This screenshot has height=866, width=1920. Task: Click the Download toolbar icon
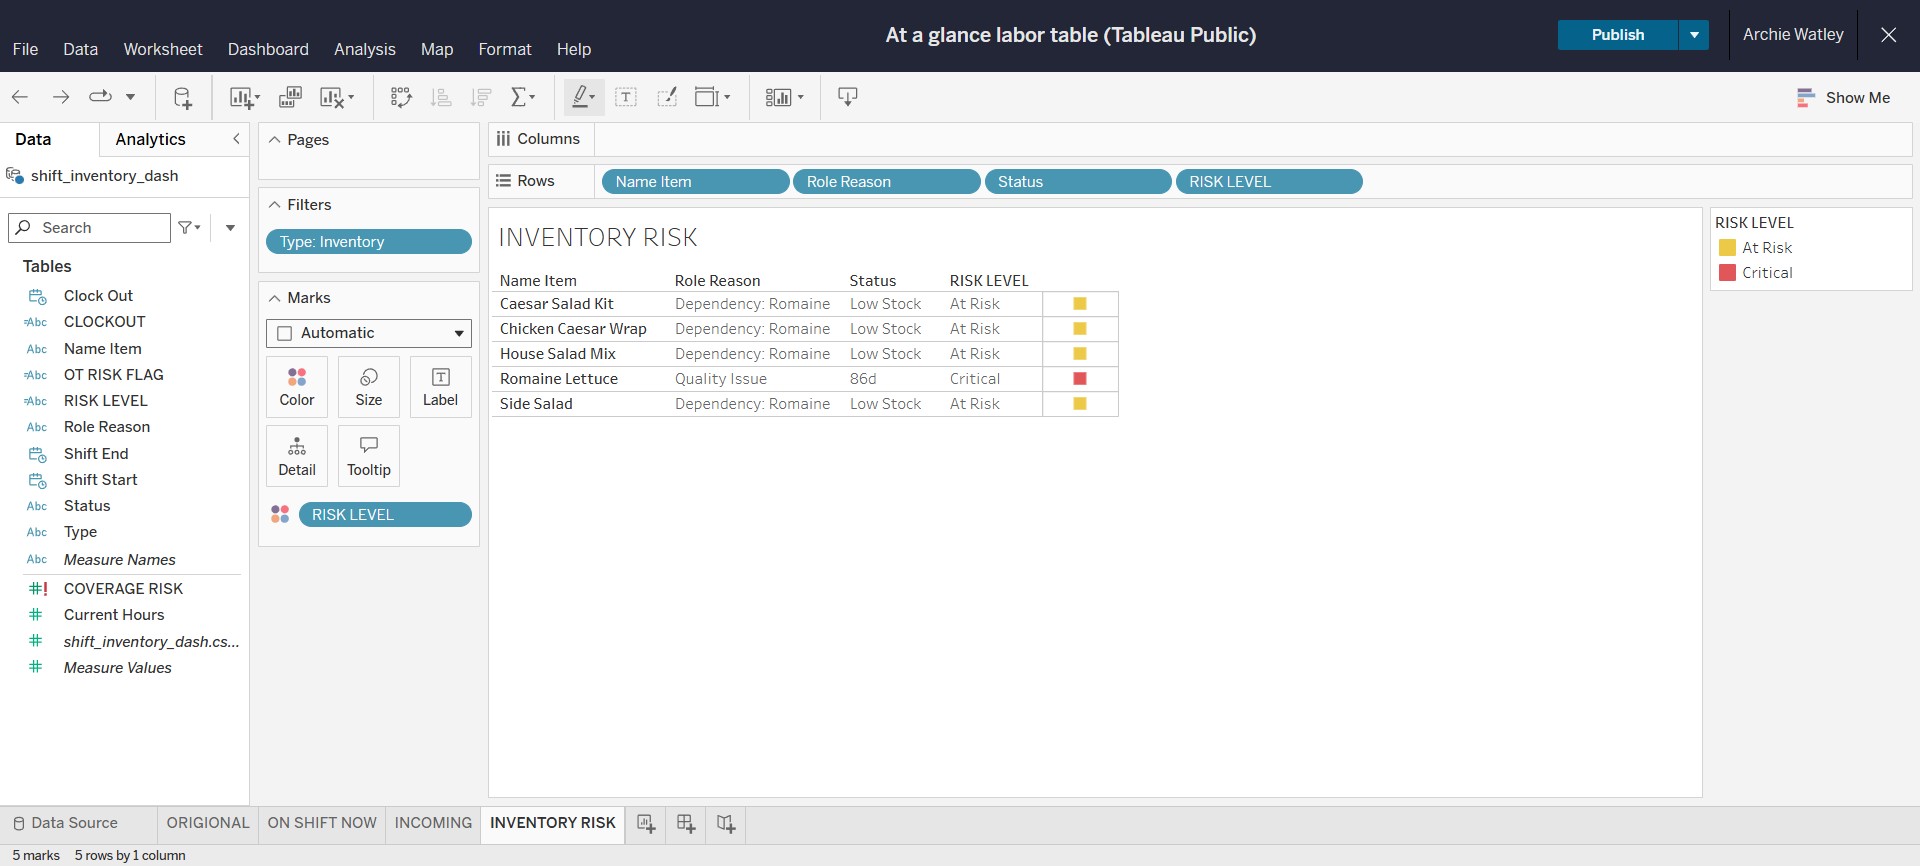coord(847,97)
